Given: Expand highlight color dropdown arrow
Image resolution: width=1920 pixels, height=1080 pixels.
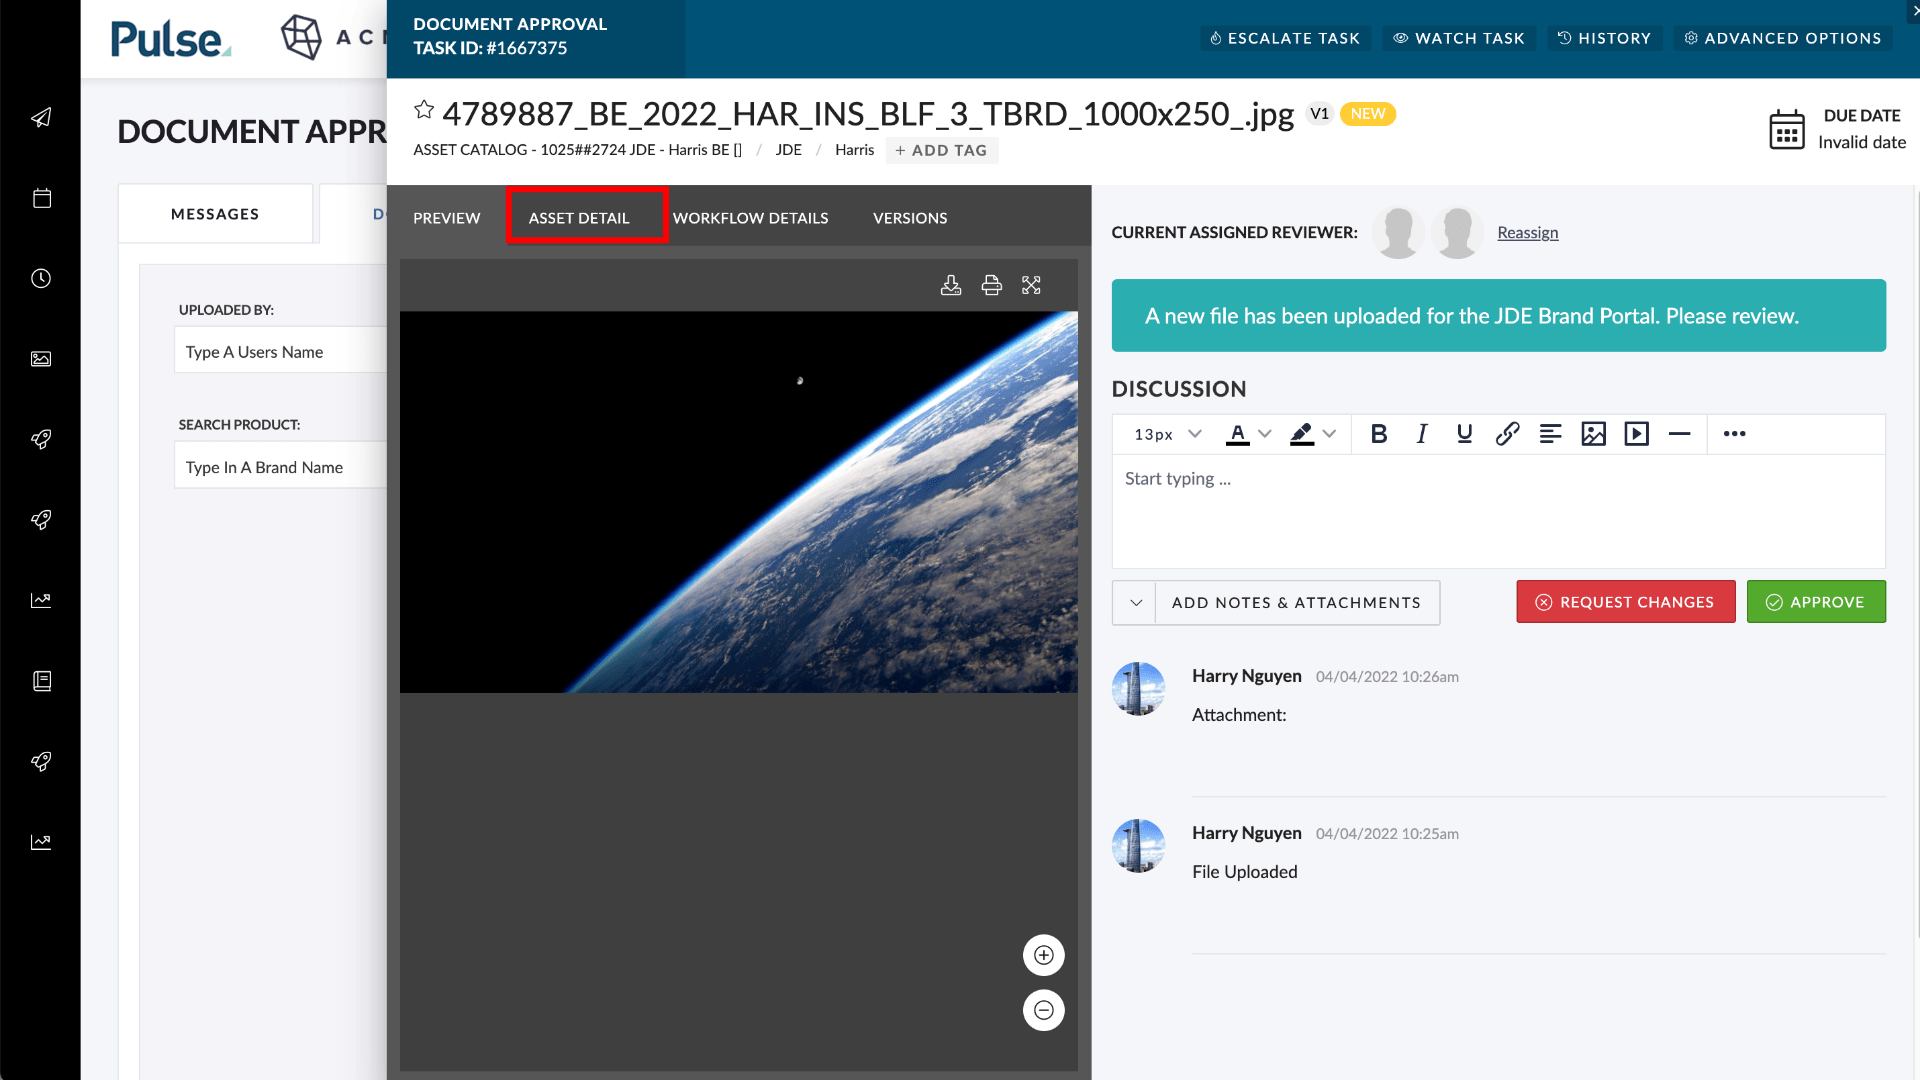Looking at the screenshot, I should pos(1329,434).
